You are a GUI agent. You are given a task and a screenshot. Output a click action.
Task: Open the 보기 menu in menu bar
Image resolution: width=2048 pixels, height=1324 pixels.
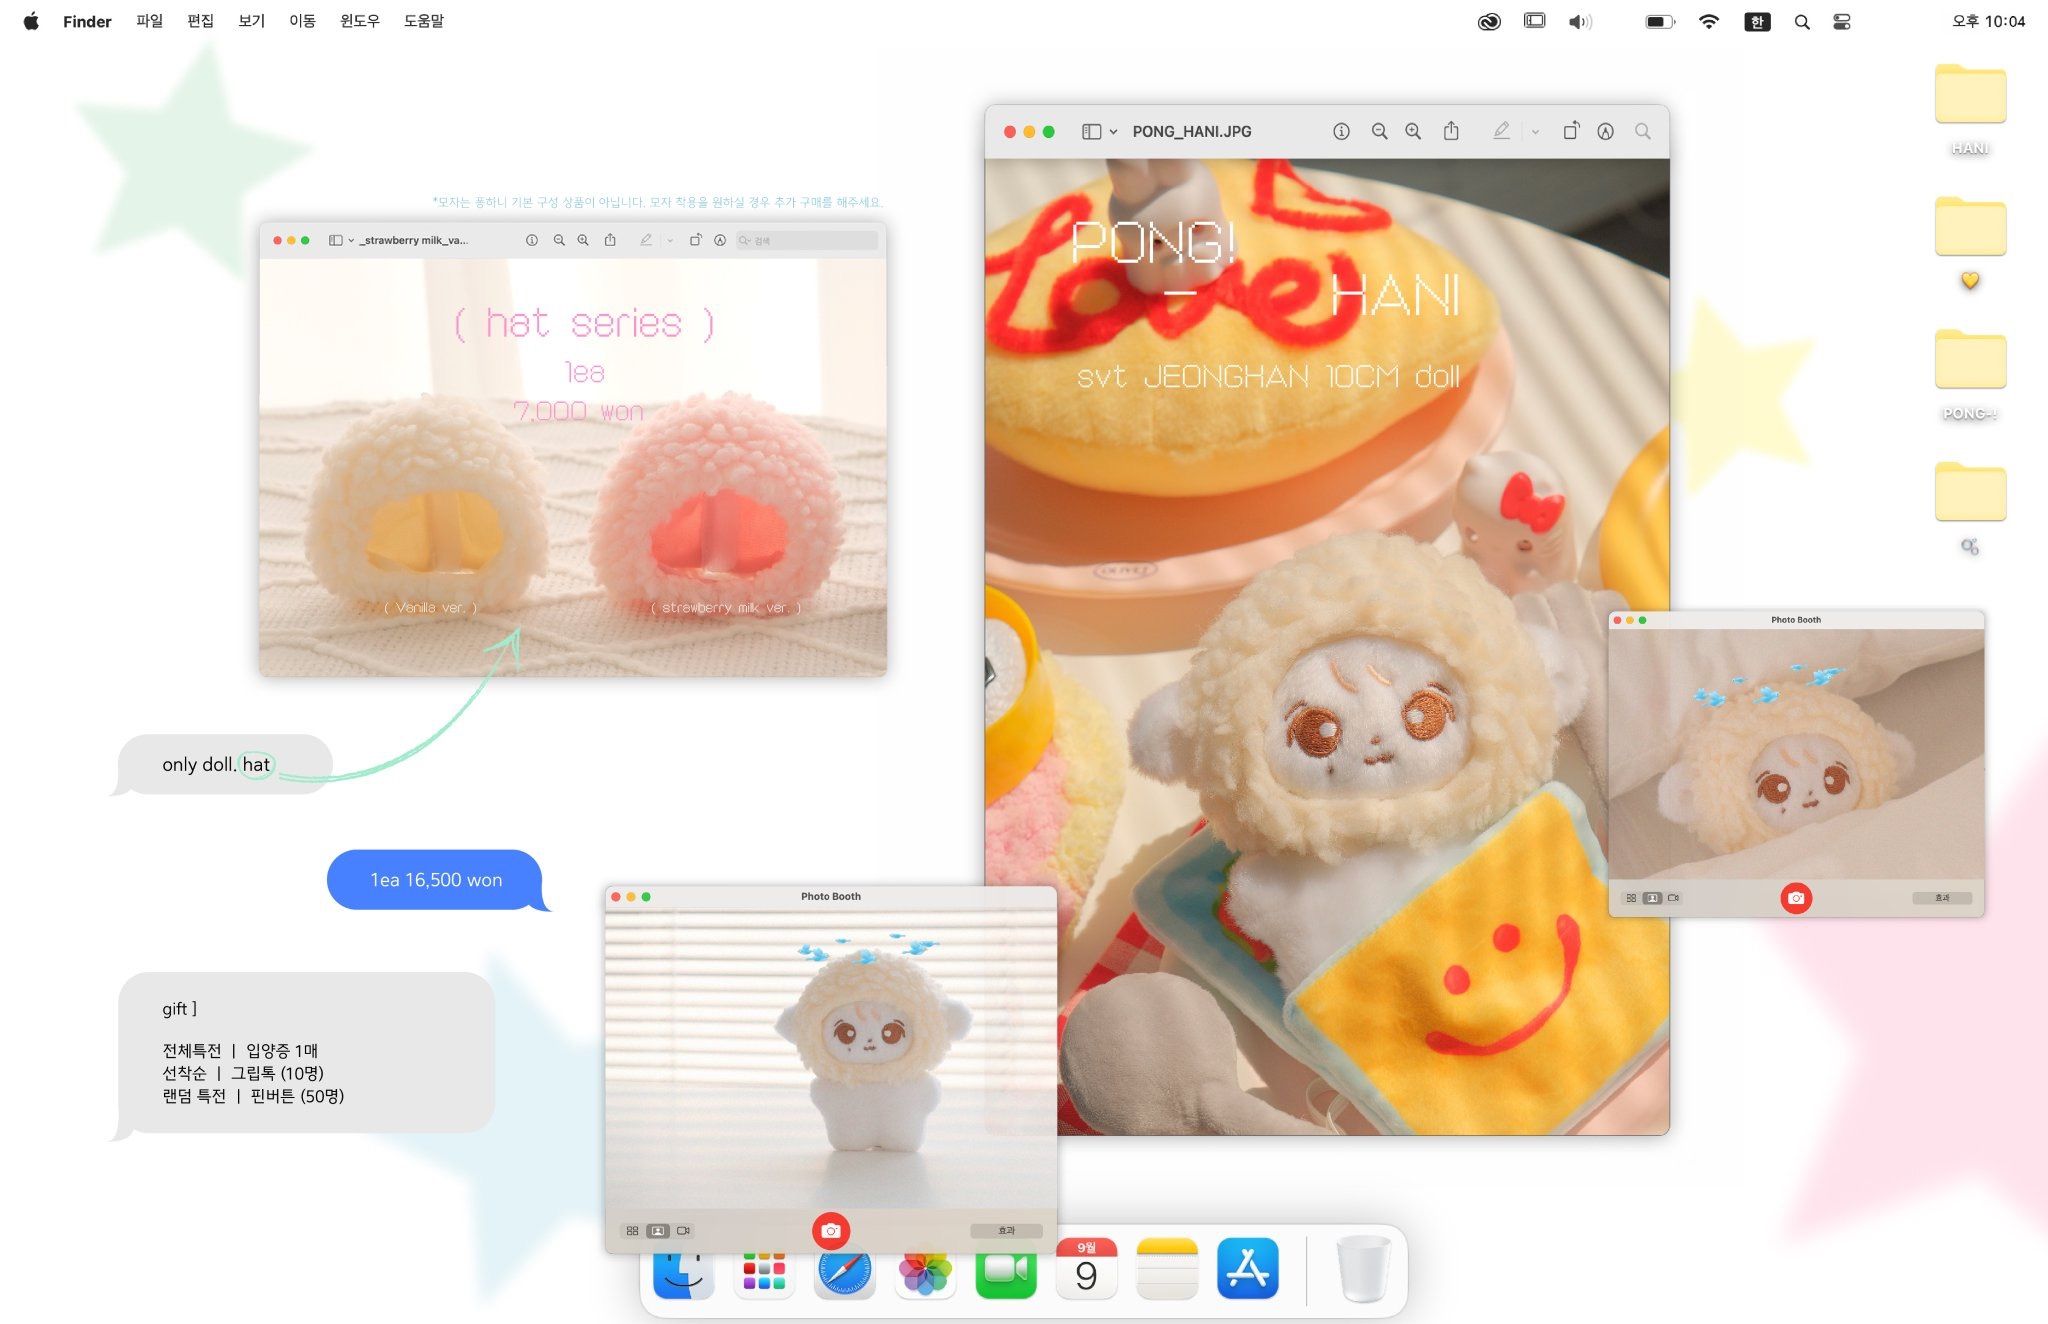tap(251, 21)
